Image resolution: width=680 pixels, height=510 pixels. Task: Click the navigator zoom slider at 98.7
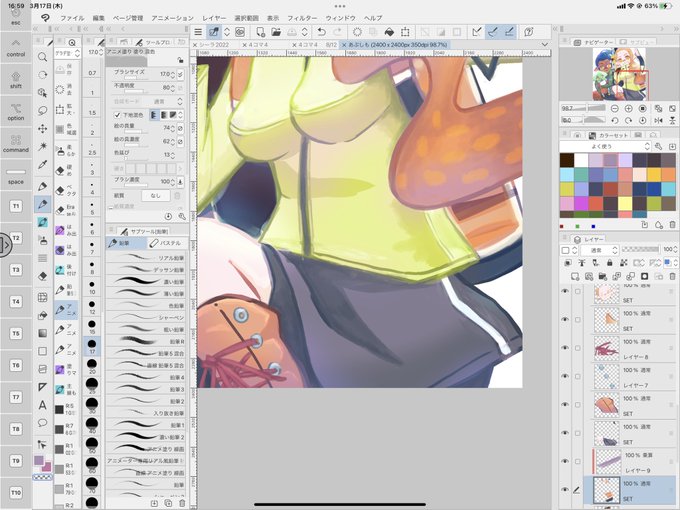point(583,108)
